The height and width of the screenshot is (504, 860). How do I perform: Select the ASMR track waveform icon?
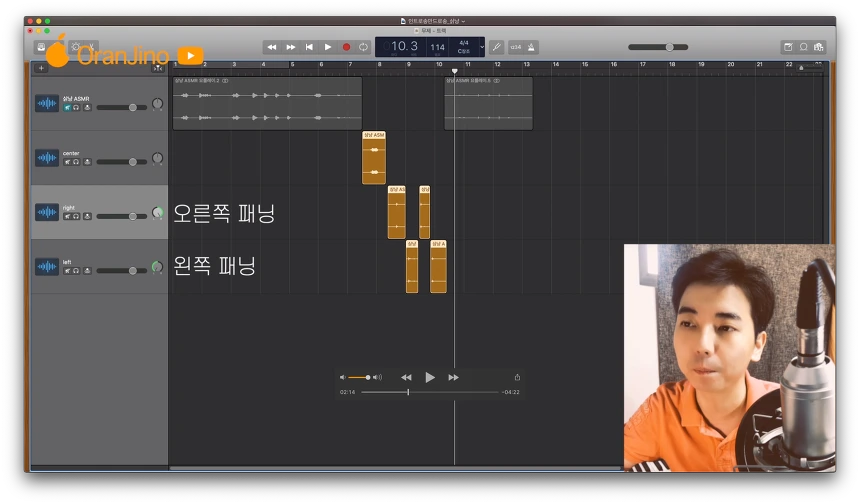(x=47, y=103)
